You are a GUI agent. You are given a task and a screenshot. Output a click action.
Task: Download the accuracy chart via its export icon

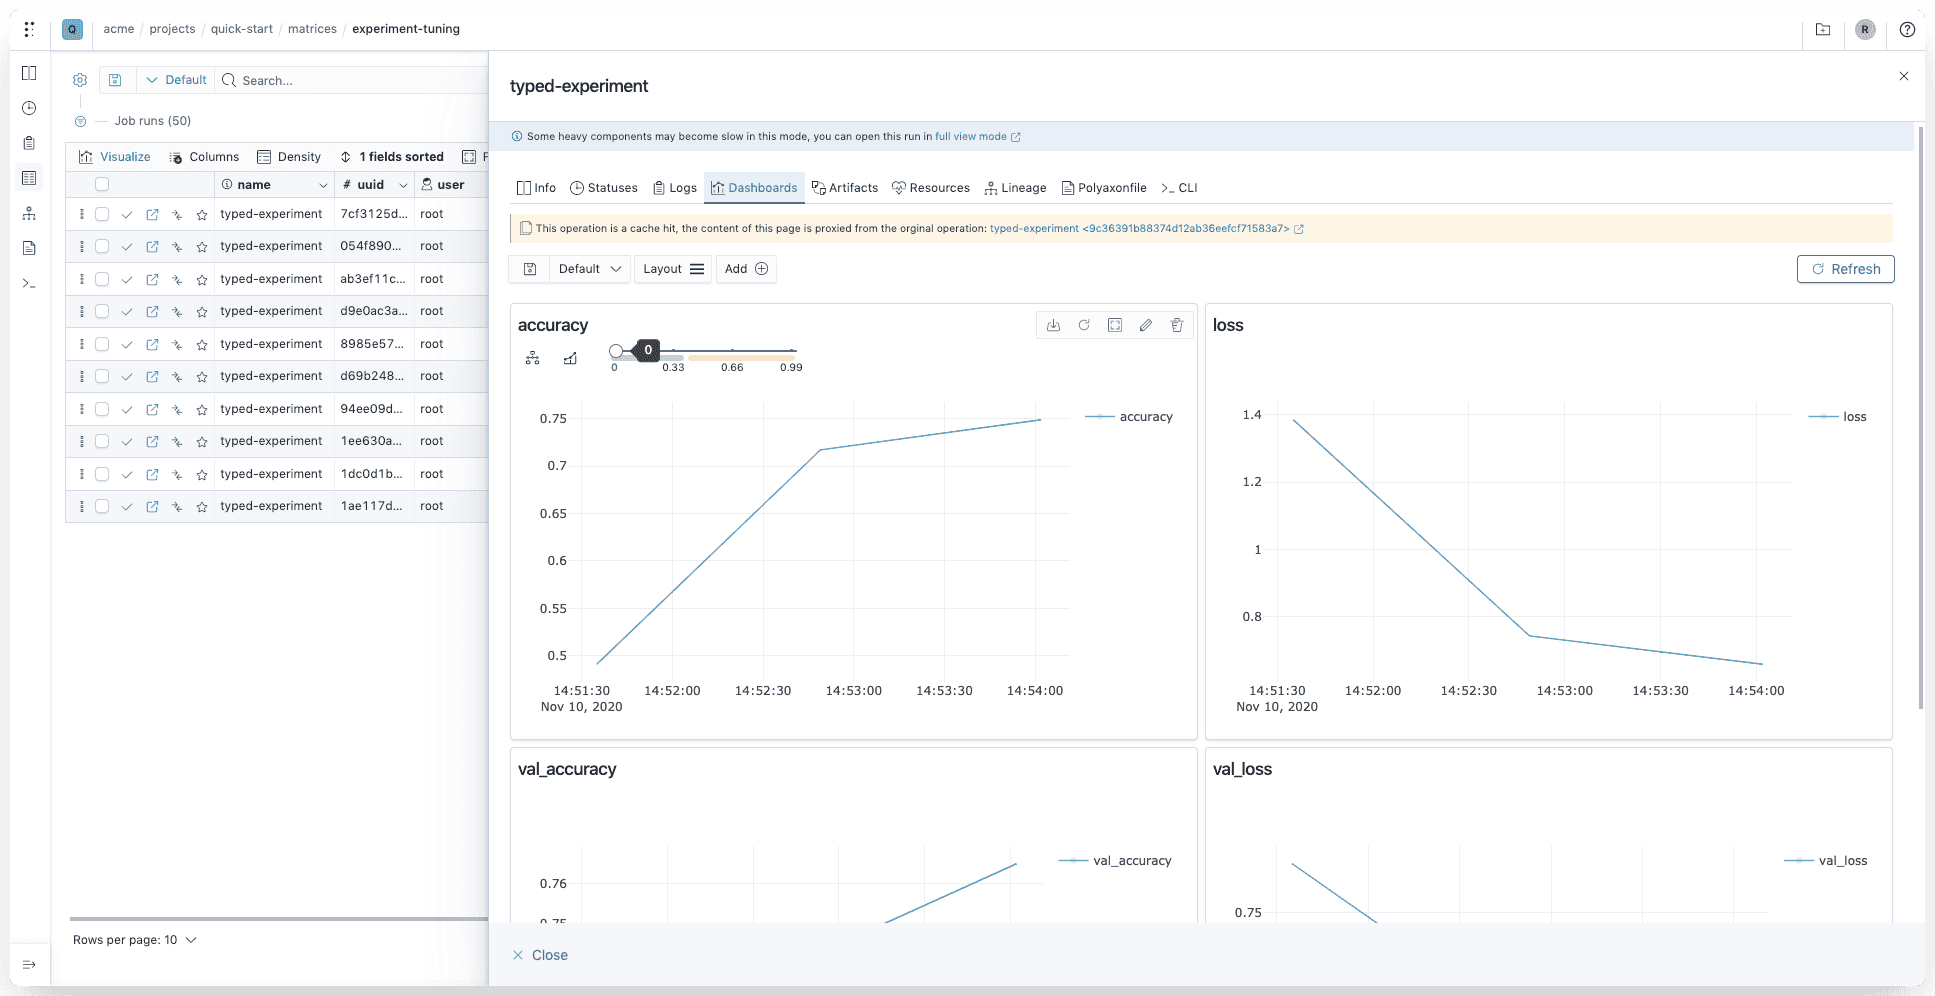click(x=1053, y=325)
